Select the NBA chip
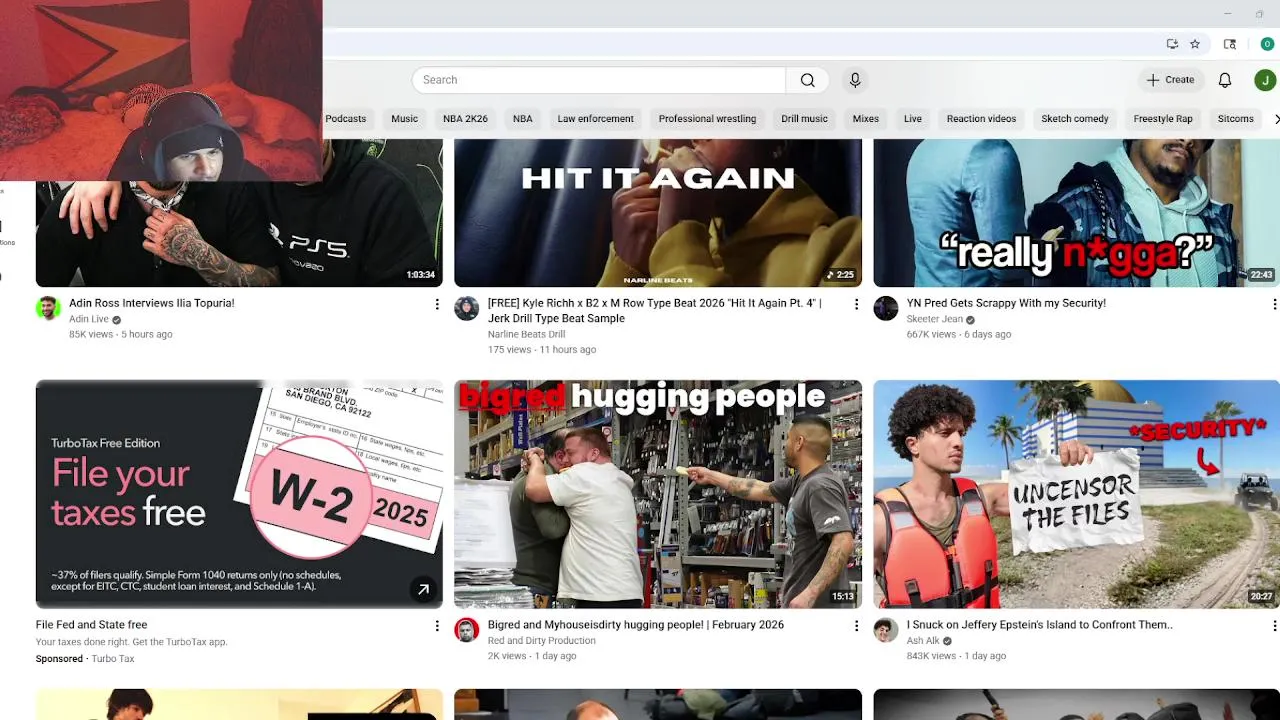The width and height of the screenshot is (1280, 720). point(523,119)
